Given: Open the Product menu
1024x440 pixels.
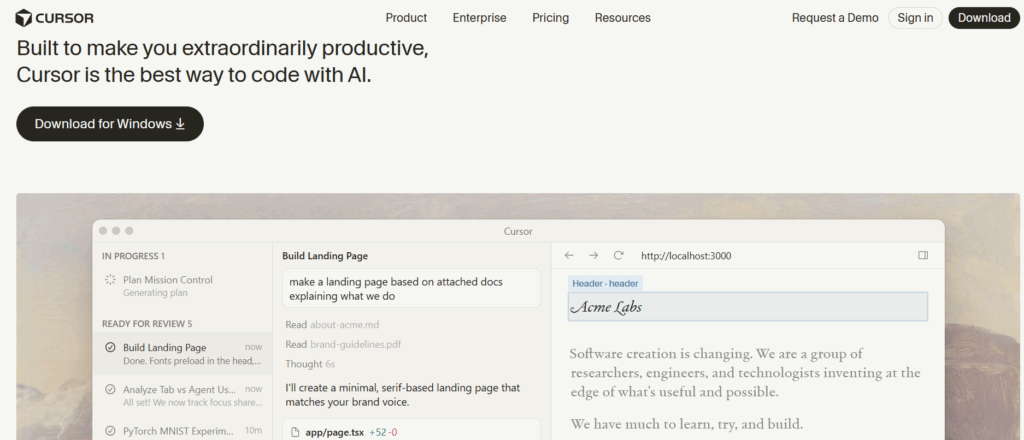Looking at the screenshot, I should click(x=406, y=18).
